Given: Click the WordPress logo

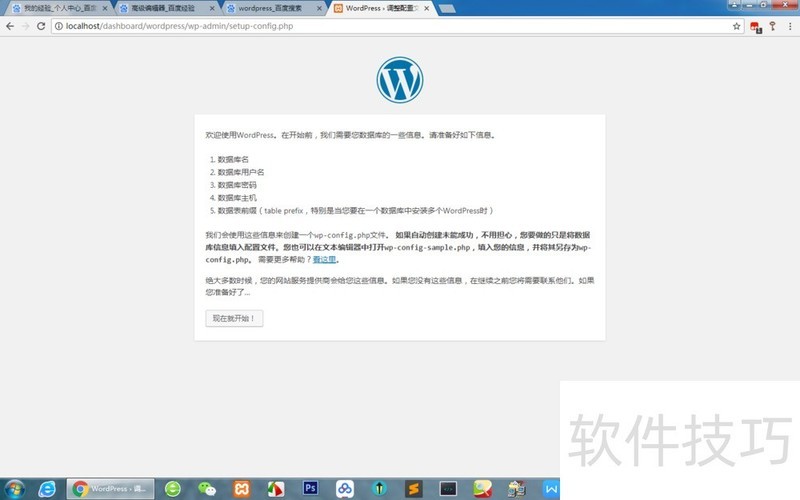Looking at the screenshot, I should 399,80.
